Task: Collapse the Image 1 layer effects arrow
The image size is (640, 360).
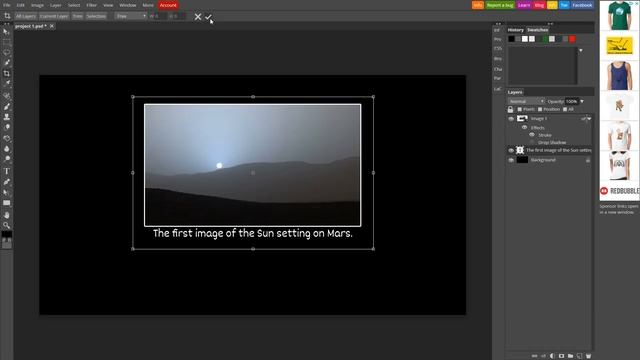Action: 589,119
